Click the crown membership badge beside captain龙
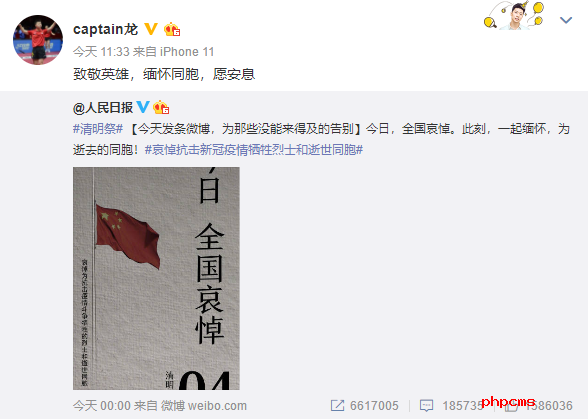This screenshot has width=588, height=419. [x=172, y=29]
